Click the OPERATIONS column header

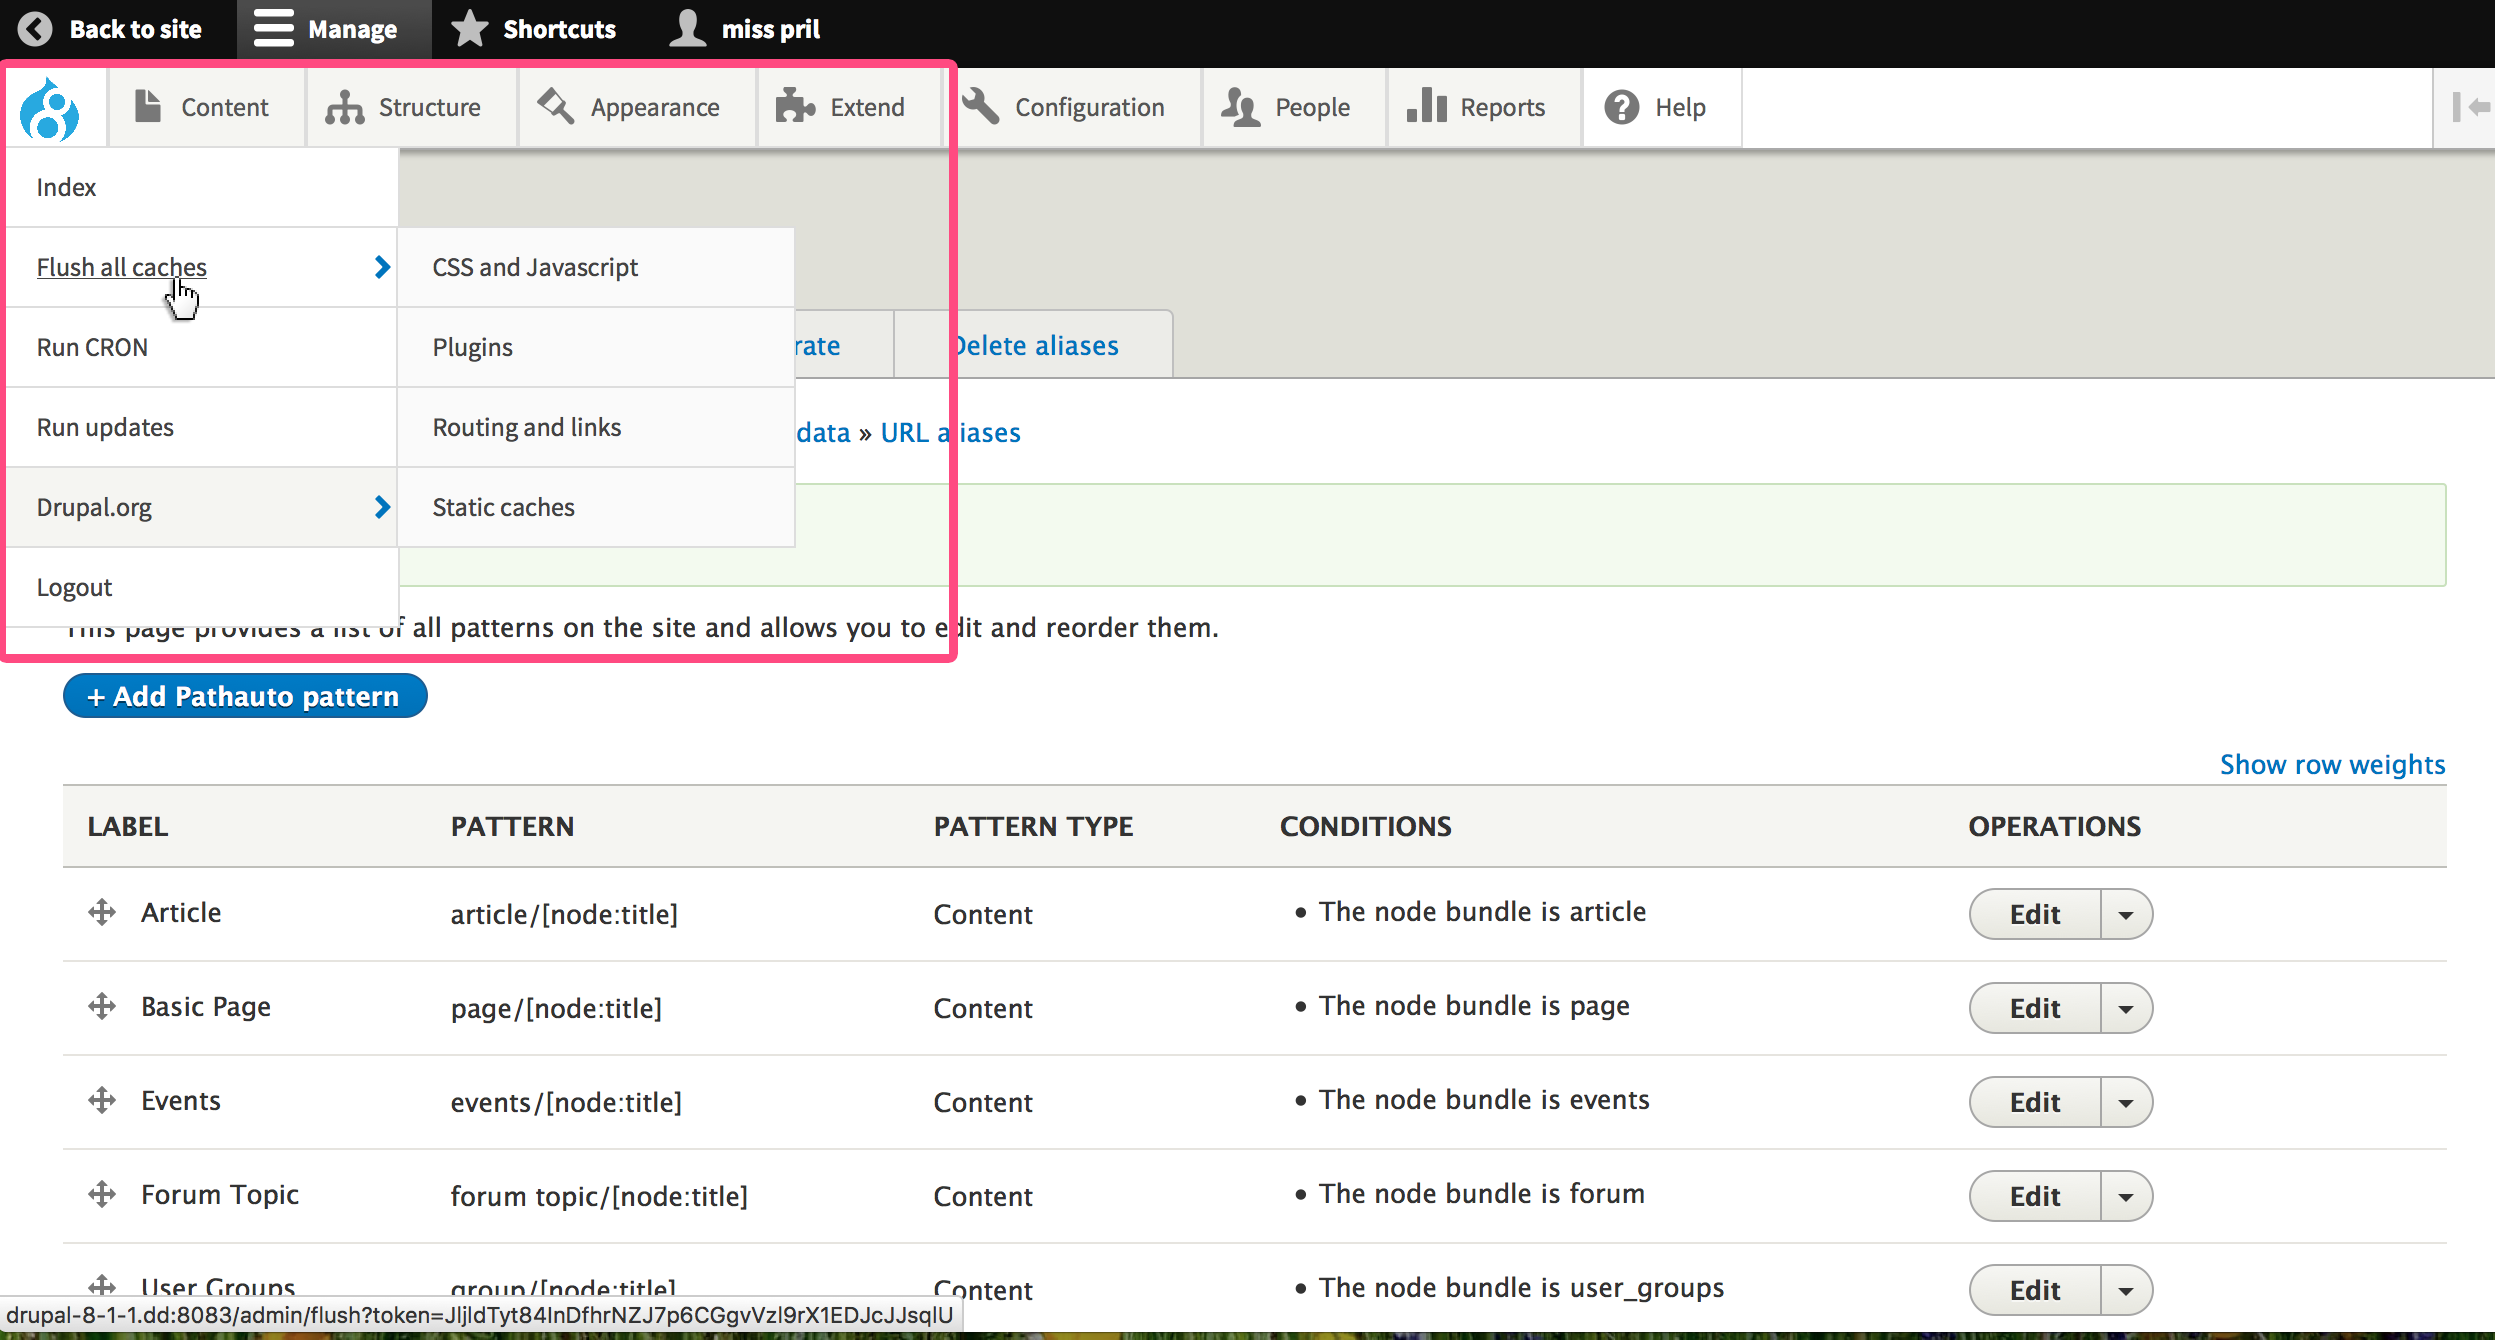coord(2054,826)
